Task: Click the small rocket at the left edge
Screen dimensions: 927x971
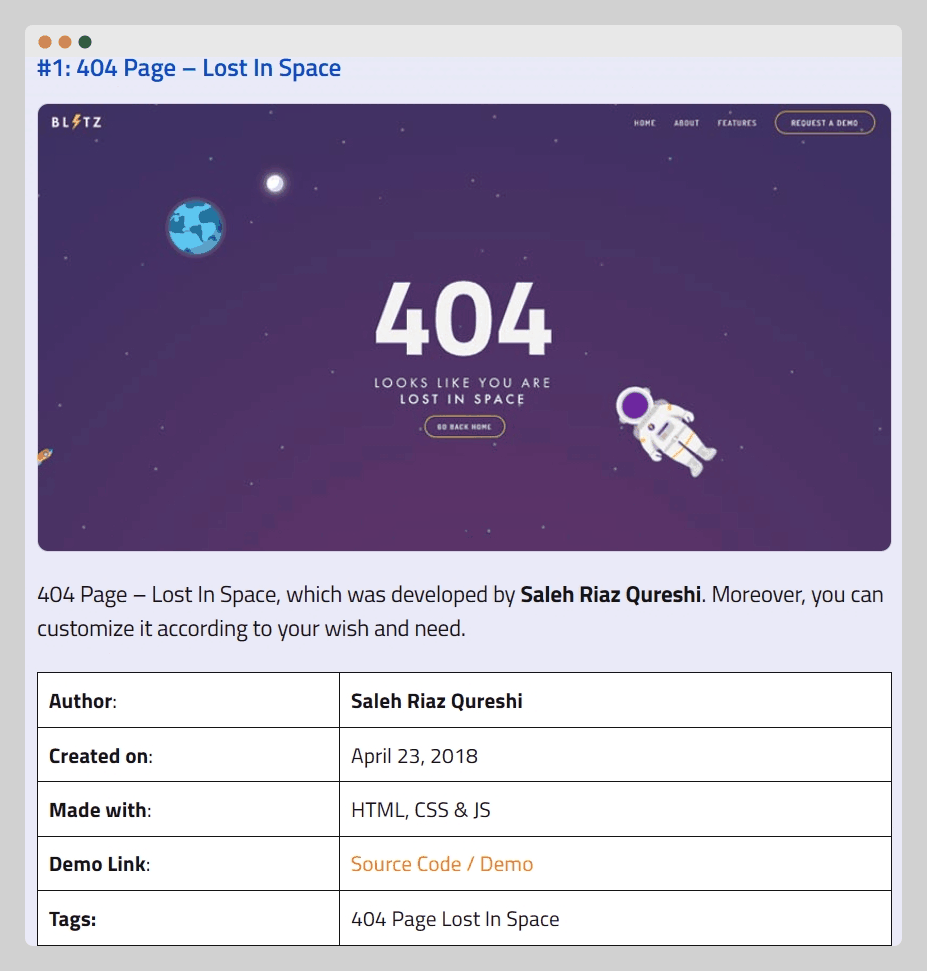Action: 44,456
